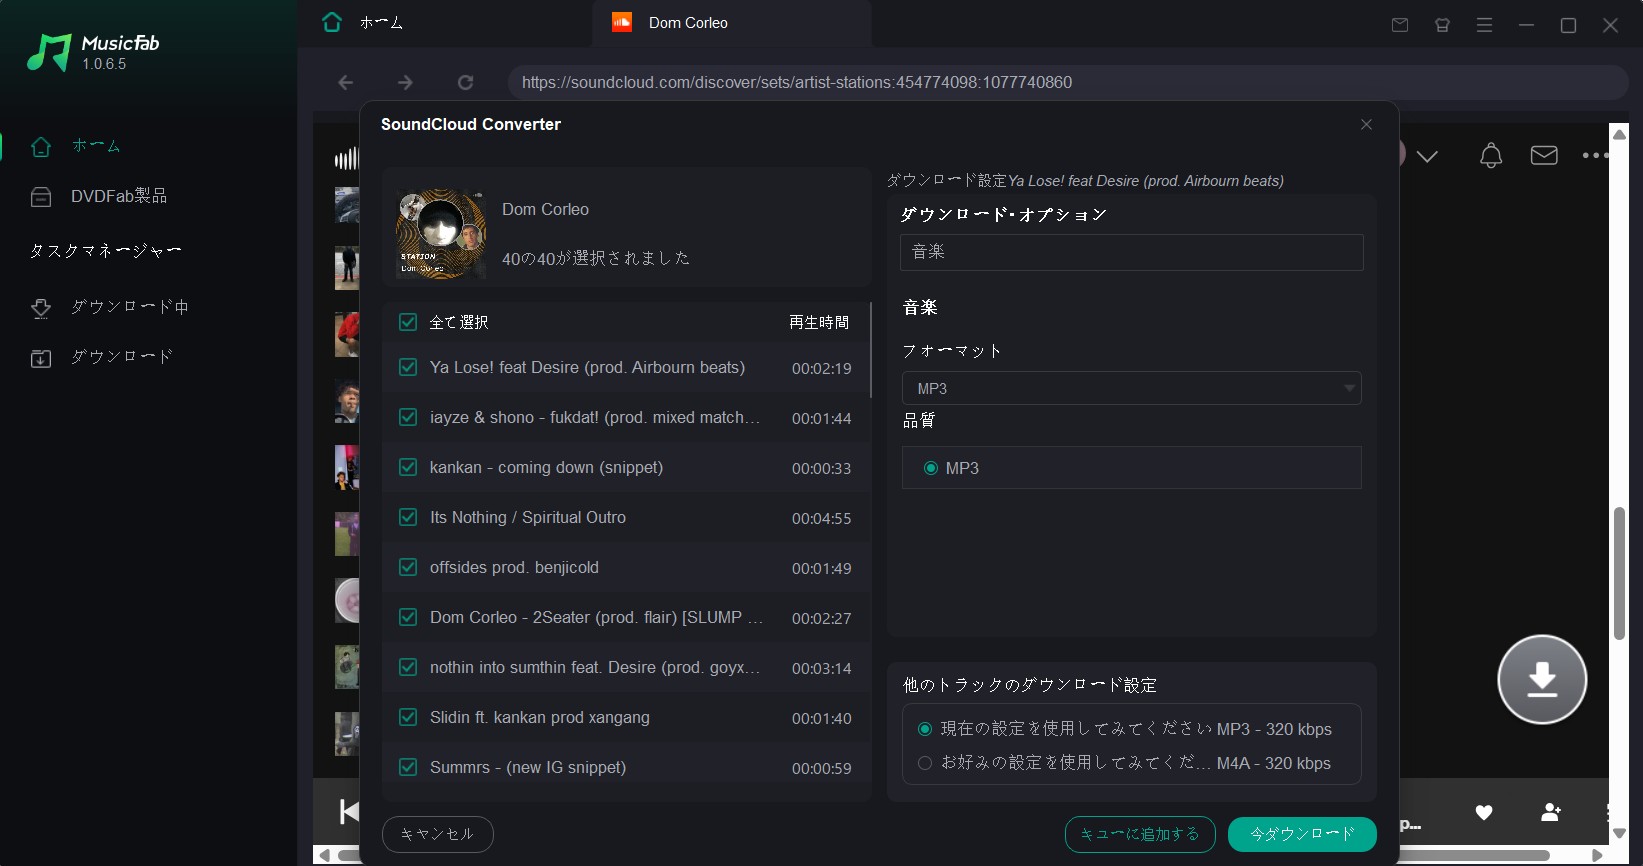Select お好みの設定 M4A - 320 kbps option
This screenshot has height=866, width=1643.
point(925,763)
